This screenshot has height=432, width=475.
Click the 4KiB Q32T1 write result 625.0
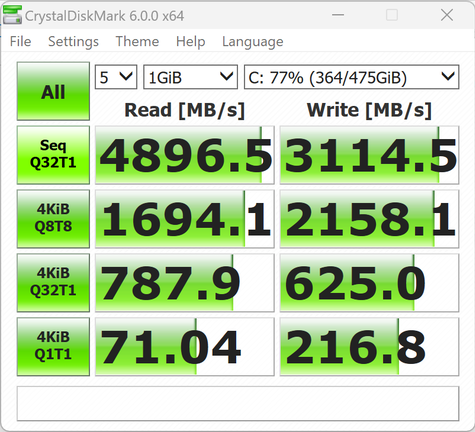369,283
